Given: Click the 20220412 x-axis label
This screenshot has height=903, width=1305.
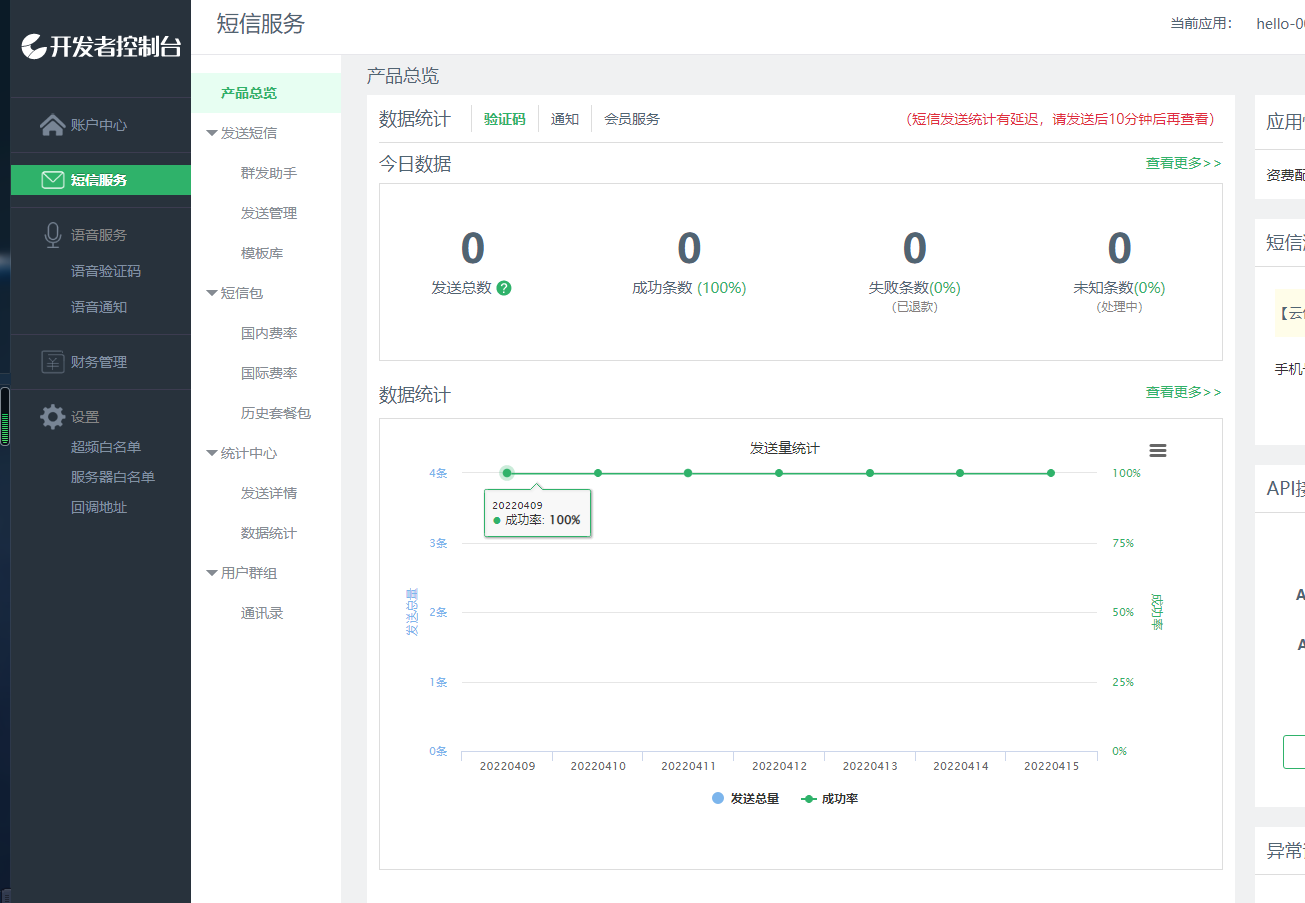Looking at the screenshot, I should (779, 766).
